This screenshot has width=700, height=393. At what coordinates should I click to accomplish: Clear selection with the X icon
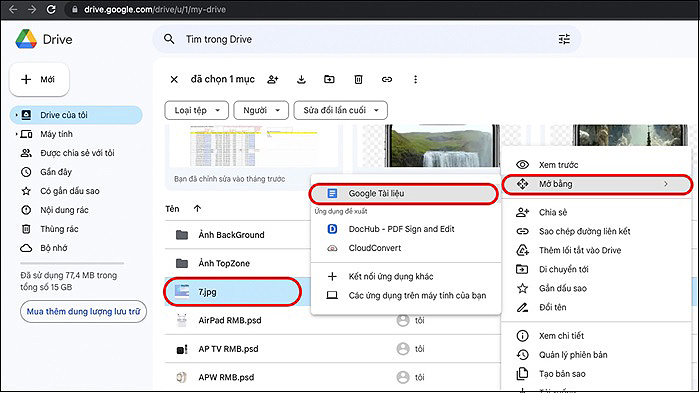point(174,79)
